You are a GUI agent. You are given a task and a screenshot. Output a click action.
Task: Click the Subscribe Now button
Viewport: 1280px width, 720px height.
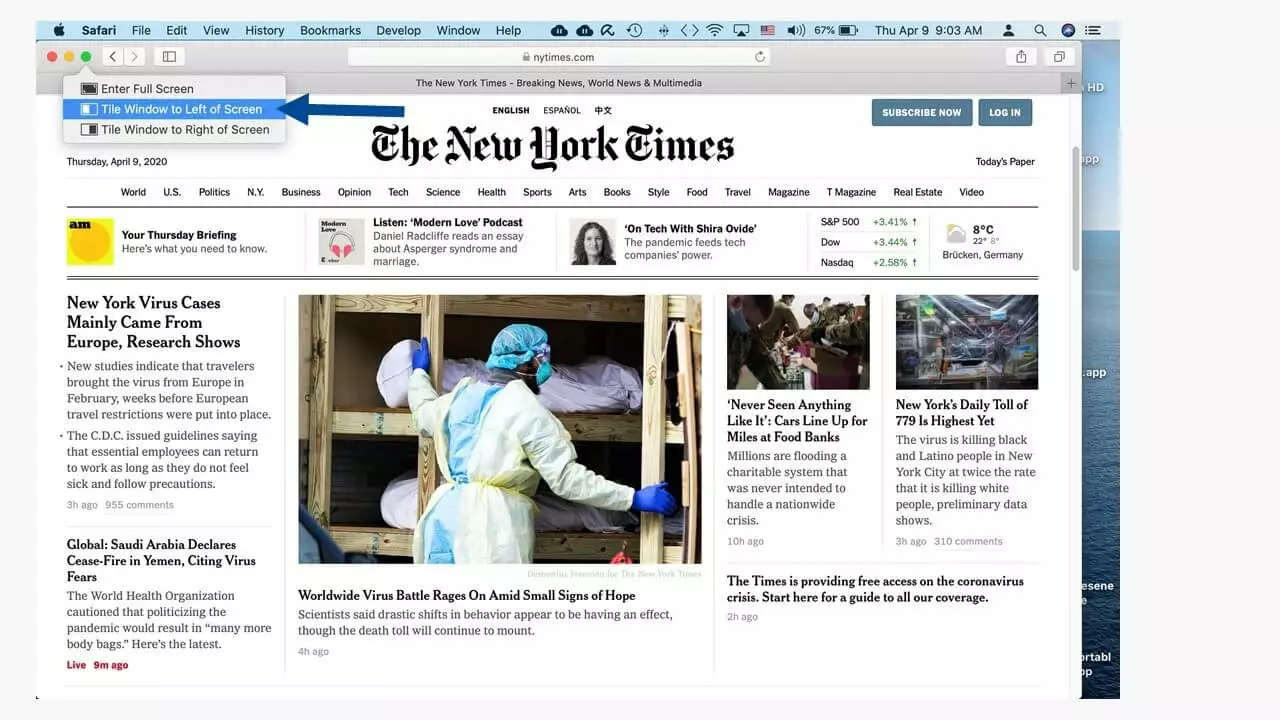(x=921, y=112)
